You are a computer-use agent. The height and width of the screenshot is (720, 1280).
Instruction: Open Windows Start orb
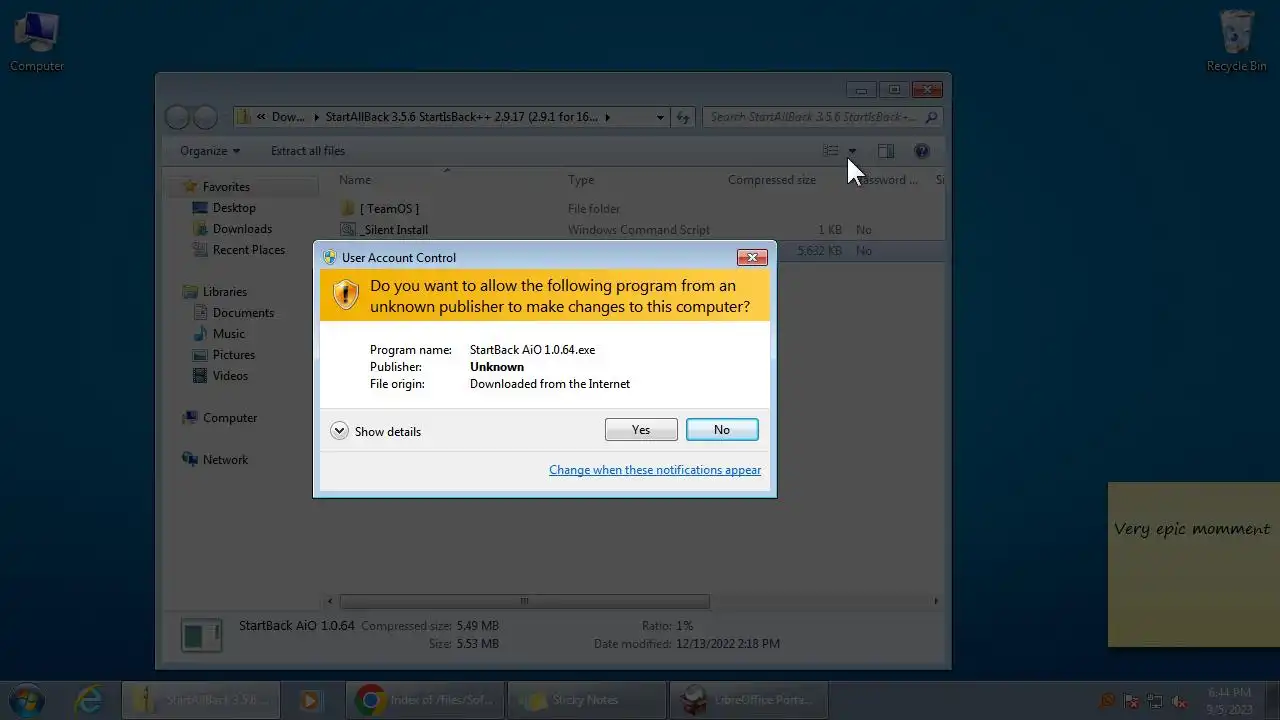click(27, 700)
